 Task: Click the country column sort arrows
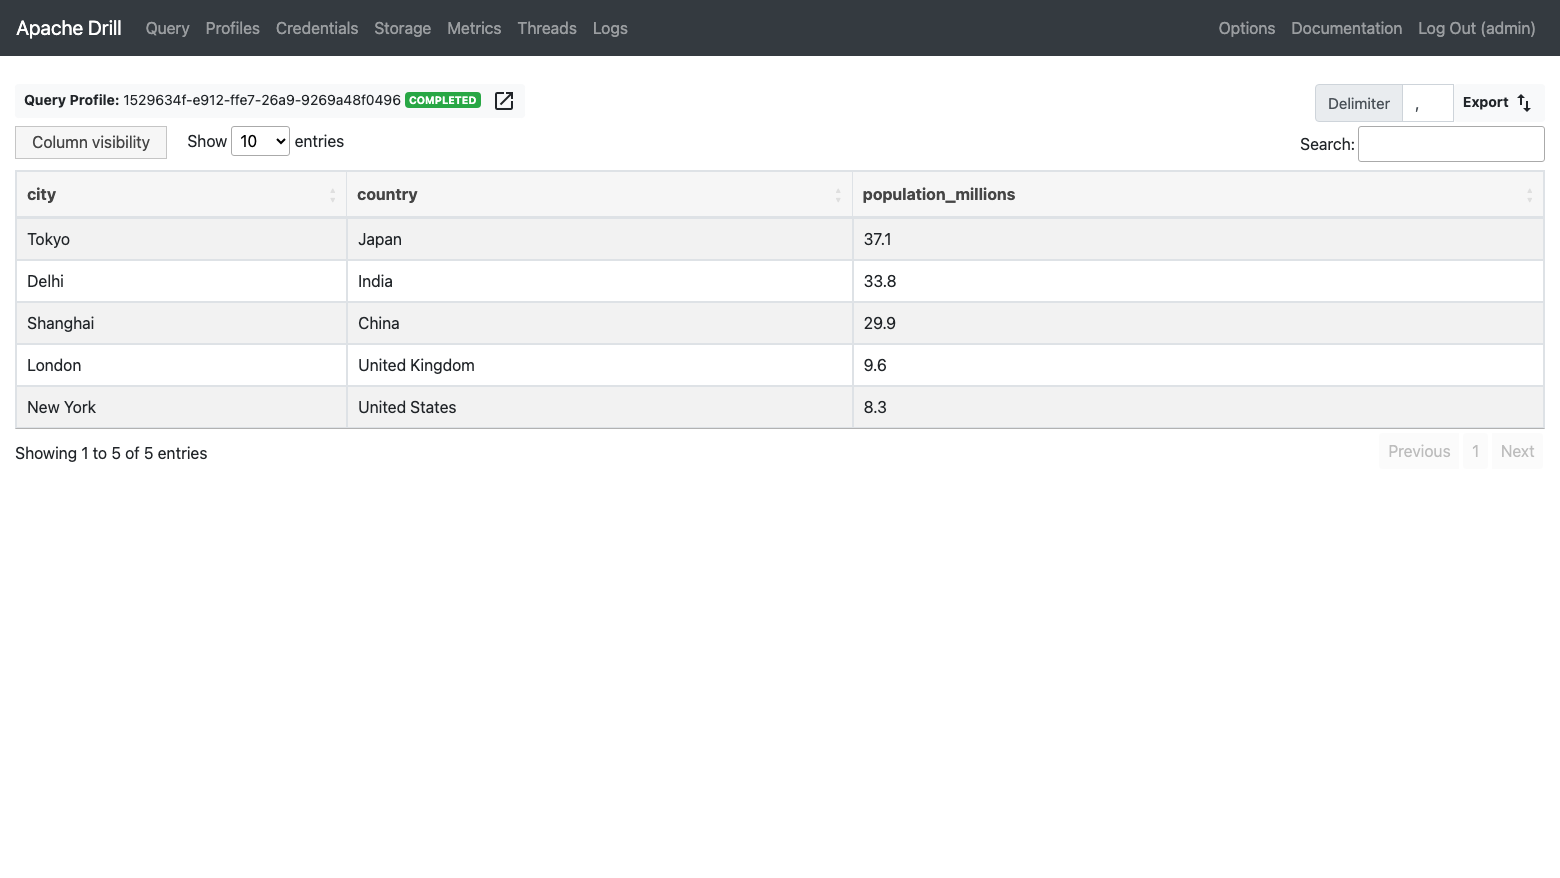838,195
